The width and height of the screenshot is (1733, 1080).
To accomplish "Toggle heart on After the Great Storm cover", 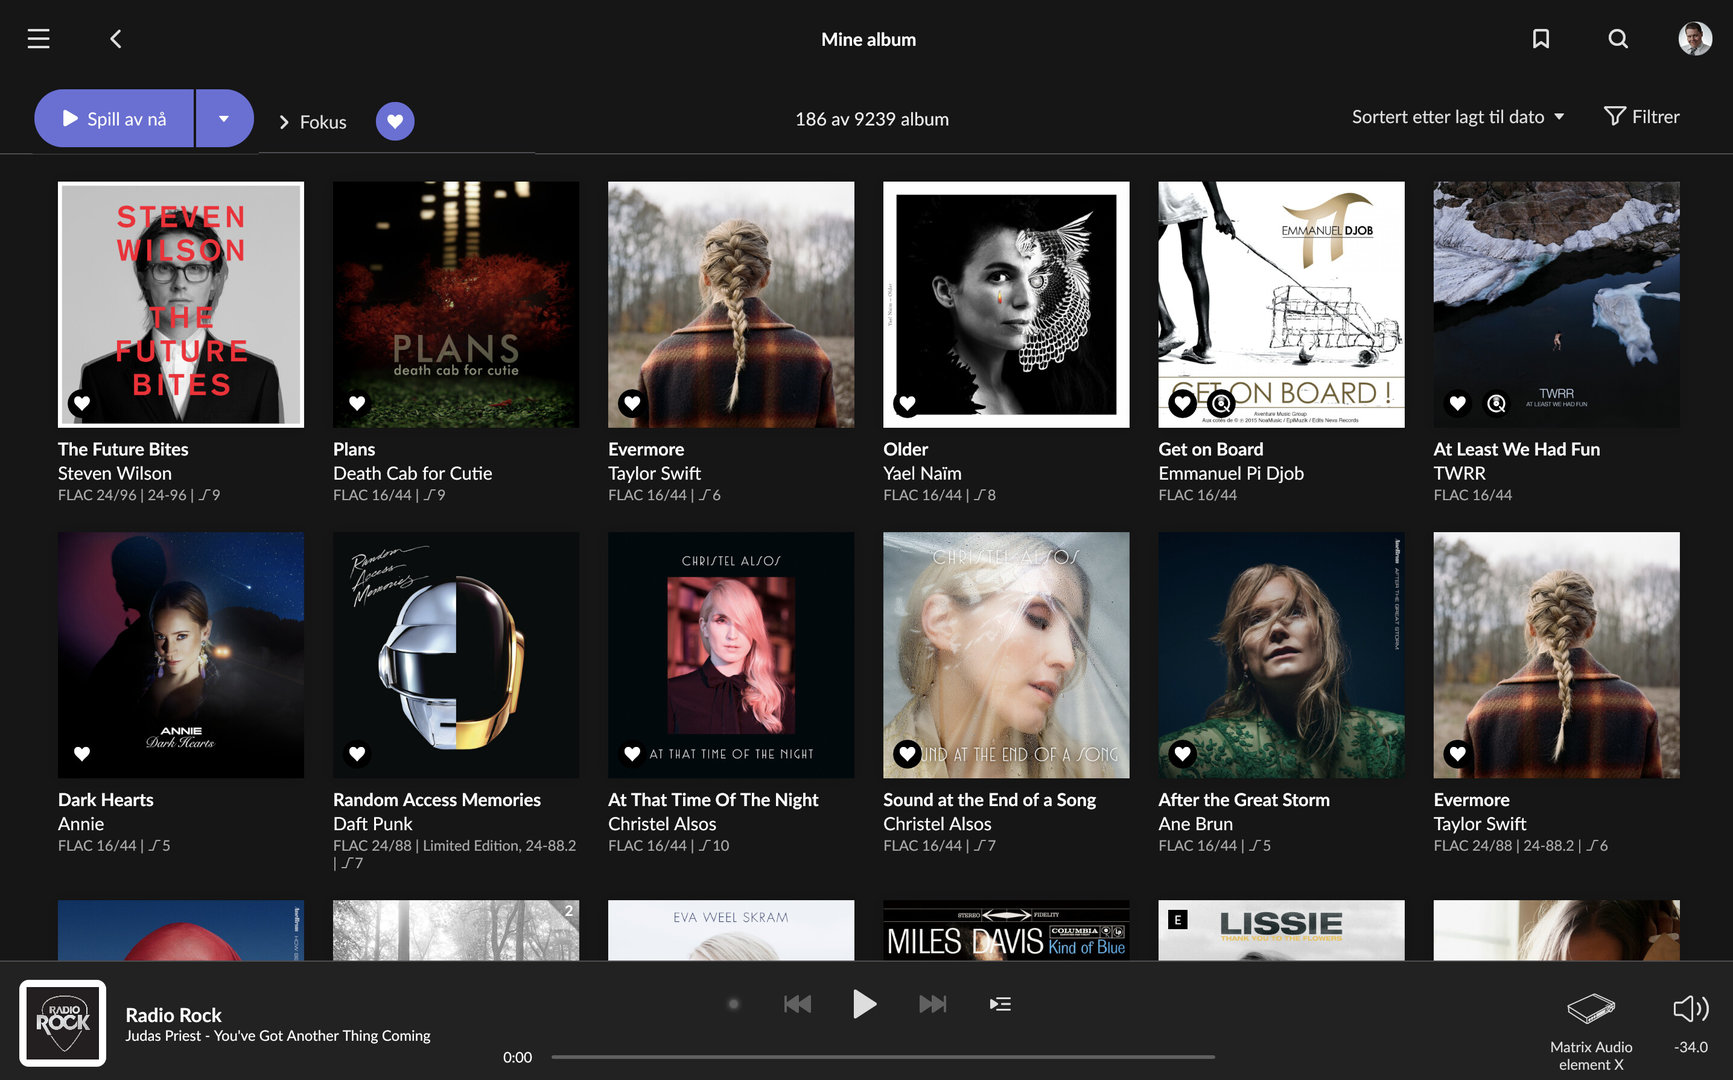I will point(1183,753).
